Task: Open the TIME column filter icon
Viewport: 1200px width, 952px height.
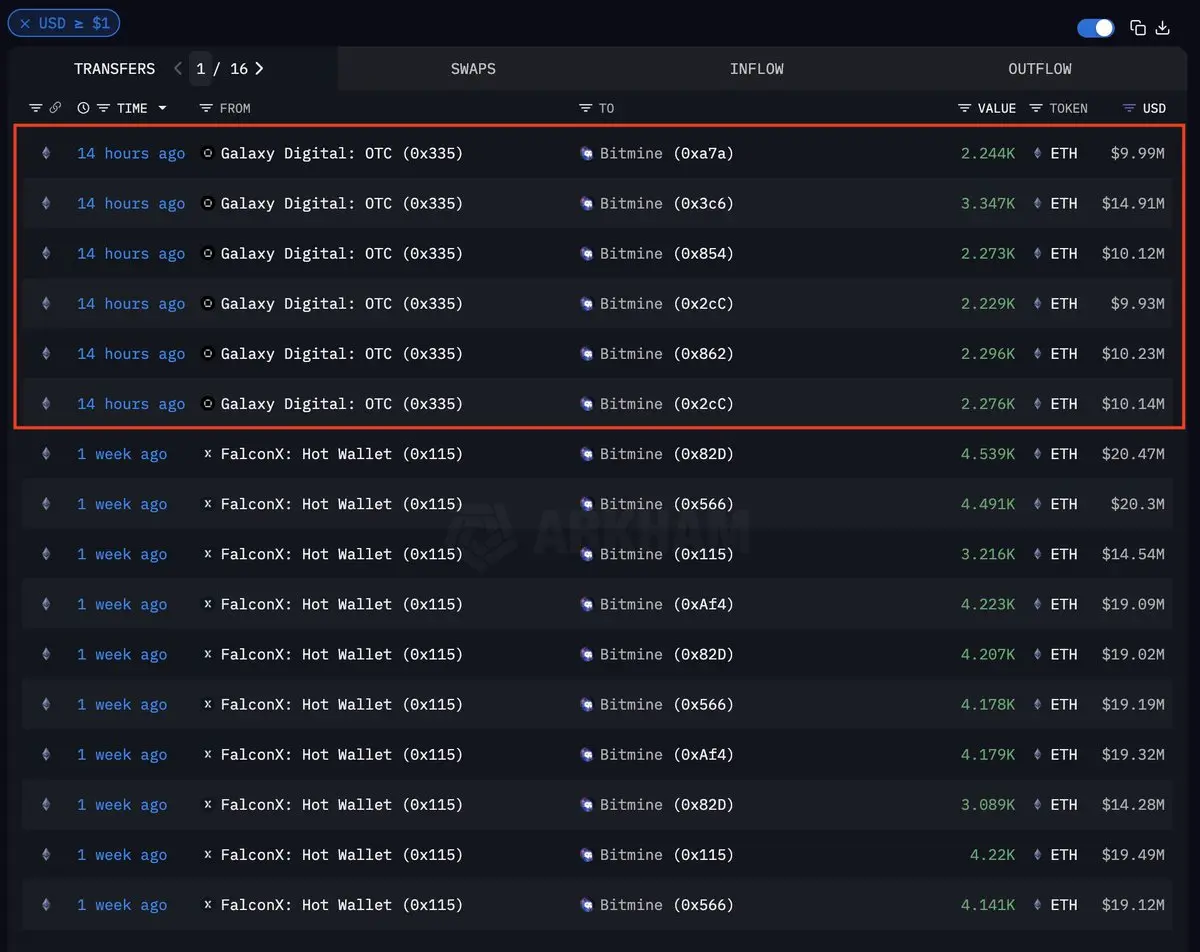Action: (103, 108)
